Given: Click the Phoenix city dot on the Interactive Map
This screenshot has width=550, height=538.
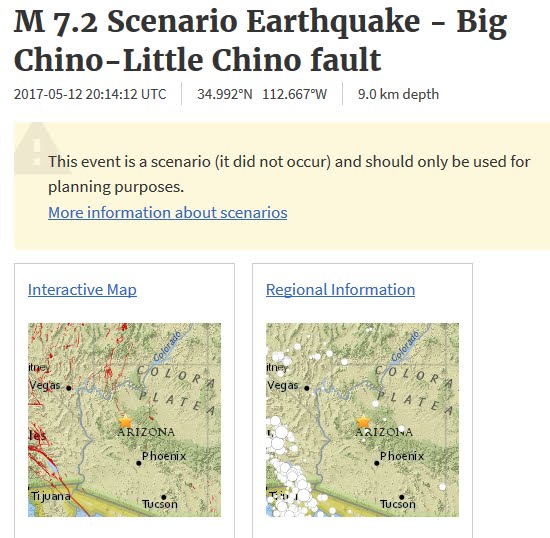Looking at the screenshot, I should [x=139, y=463].
